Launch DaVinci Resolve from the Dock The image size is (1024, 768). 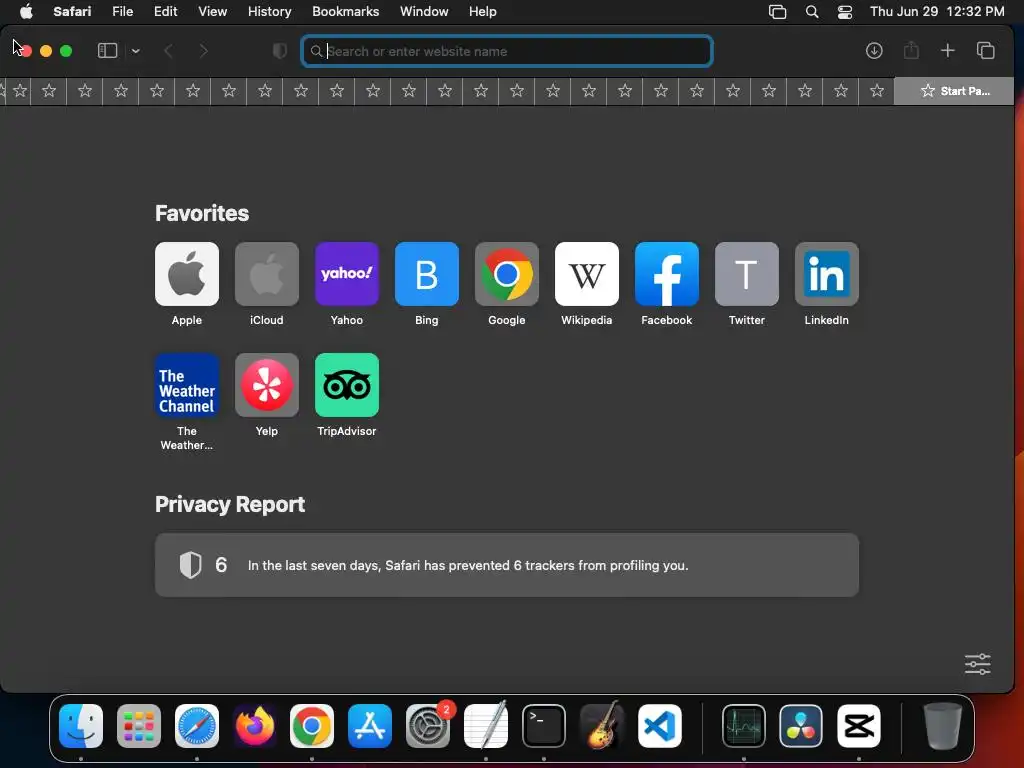pyautogui.click(x=801, y=726)
